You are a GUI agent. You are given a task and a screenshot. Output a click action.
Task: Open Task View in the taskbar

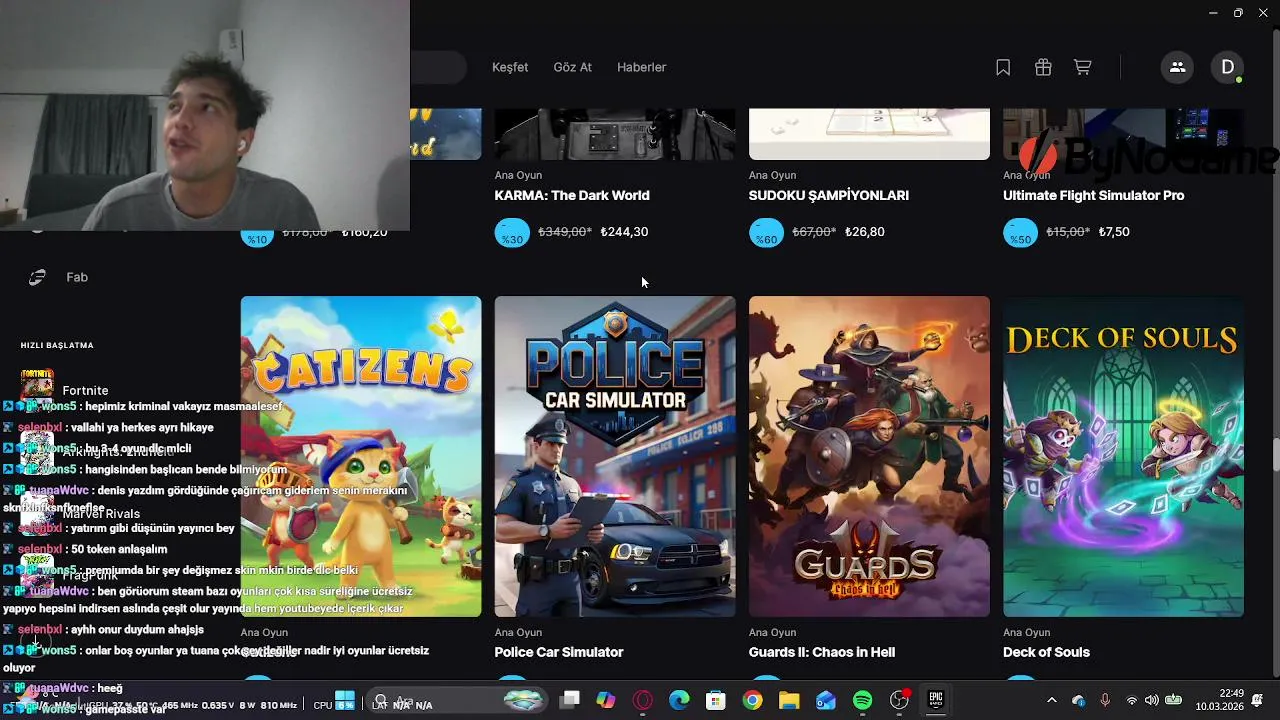pyautogui.click(x=570, y=700)
